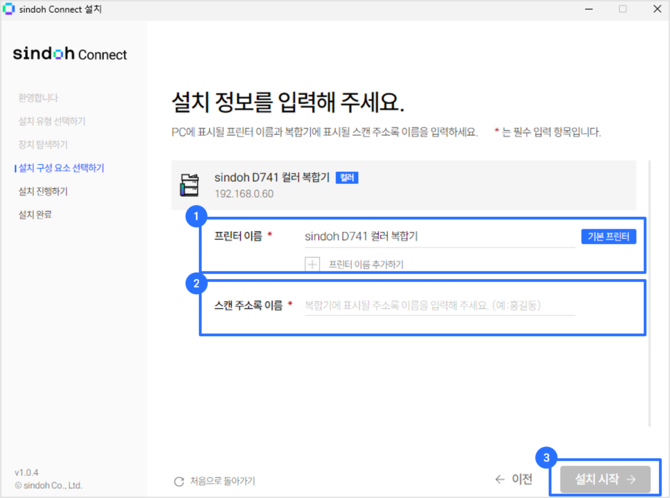Toggle the 기본 프린터 default printer button

(x=608, y=236)
